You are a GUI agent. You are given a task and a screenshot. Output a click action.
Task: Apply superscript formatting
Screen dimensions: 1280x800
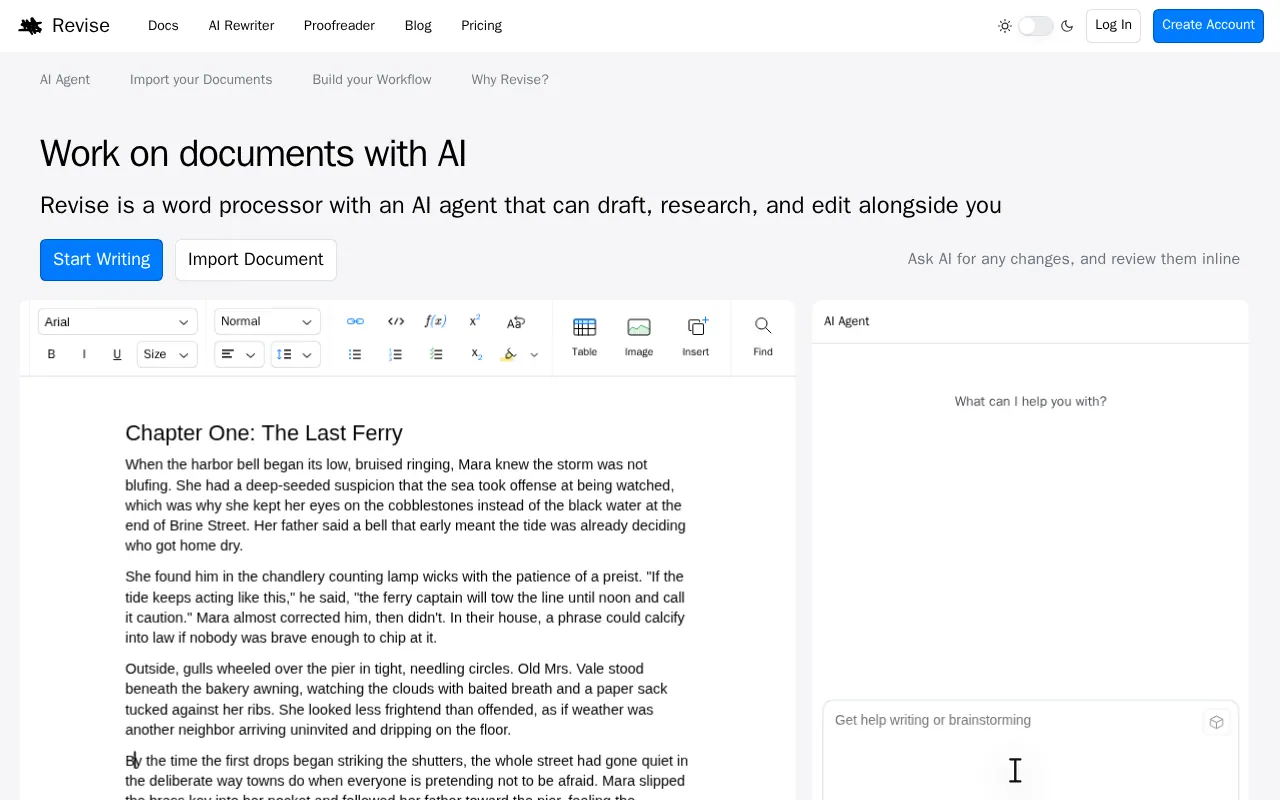(475, 321)
